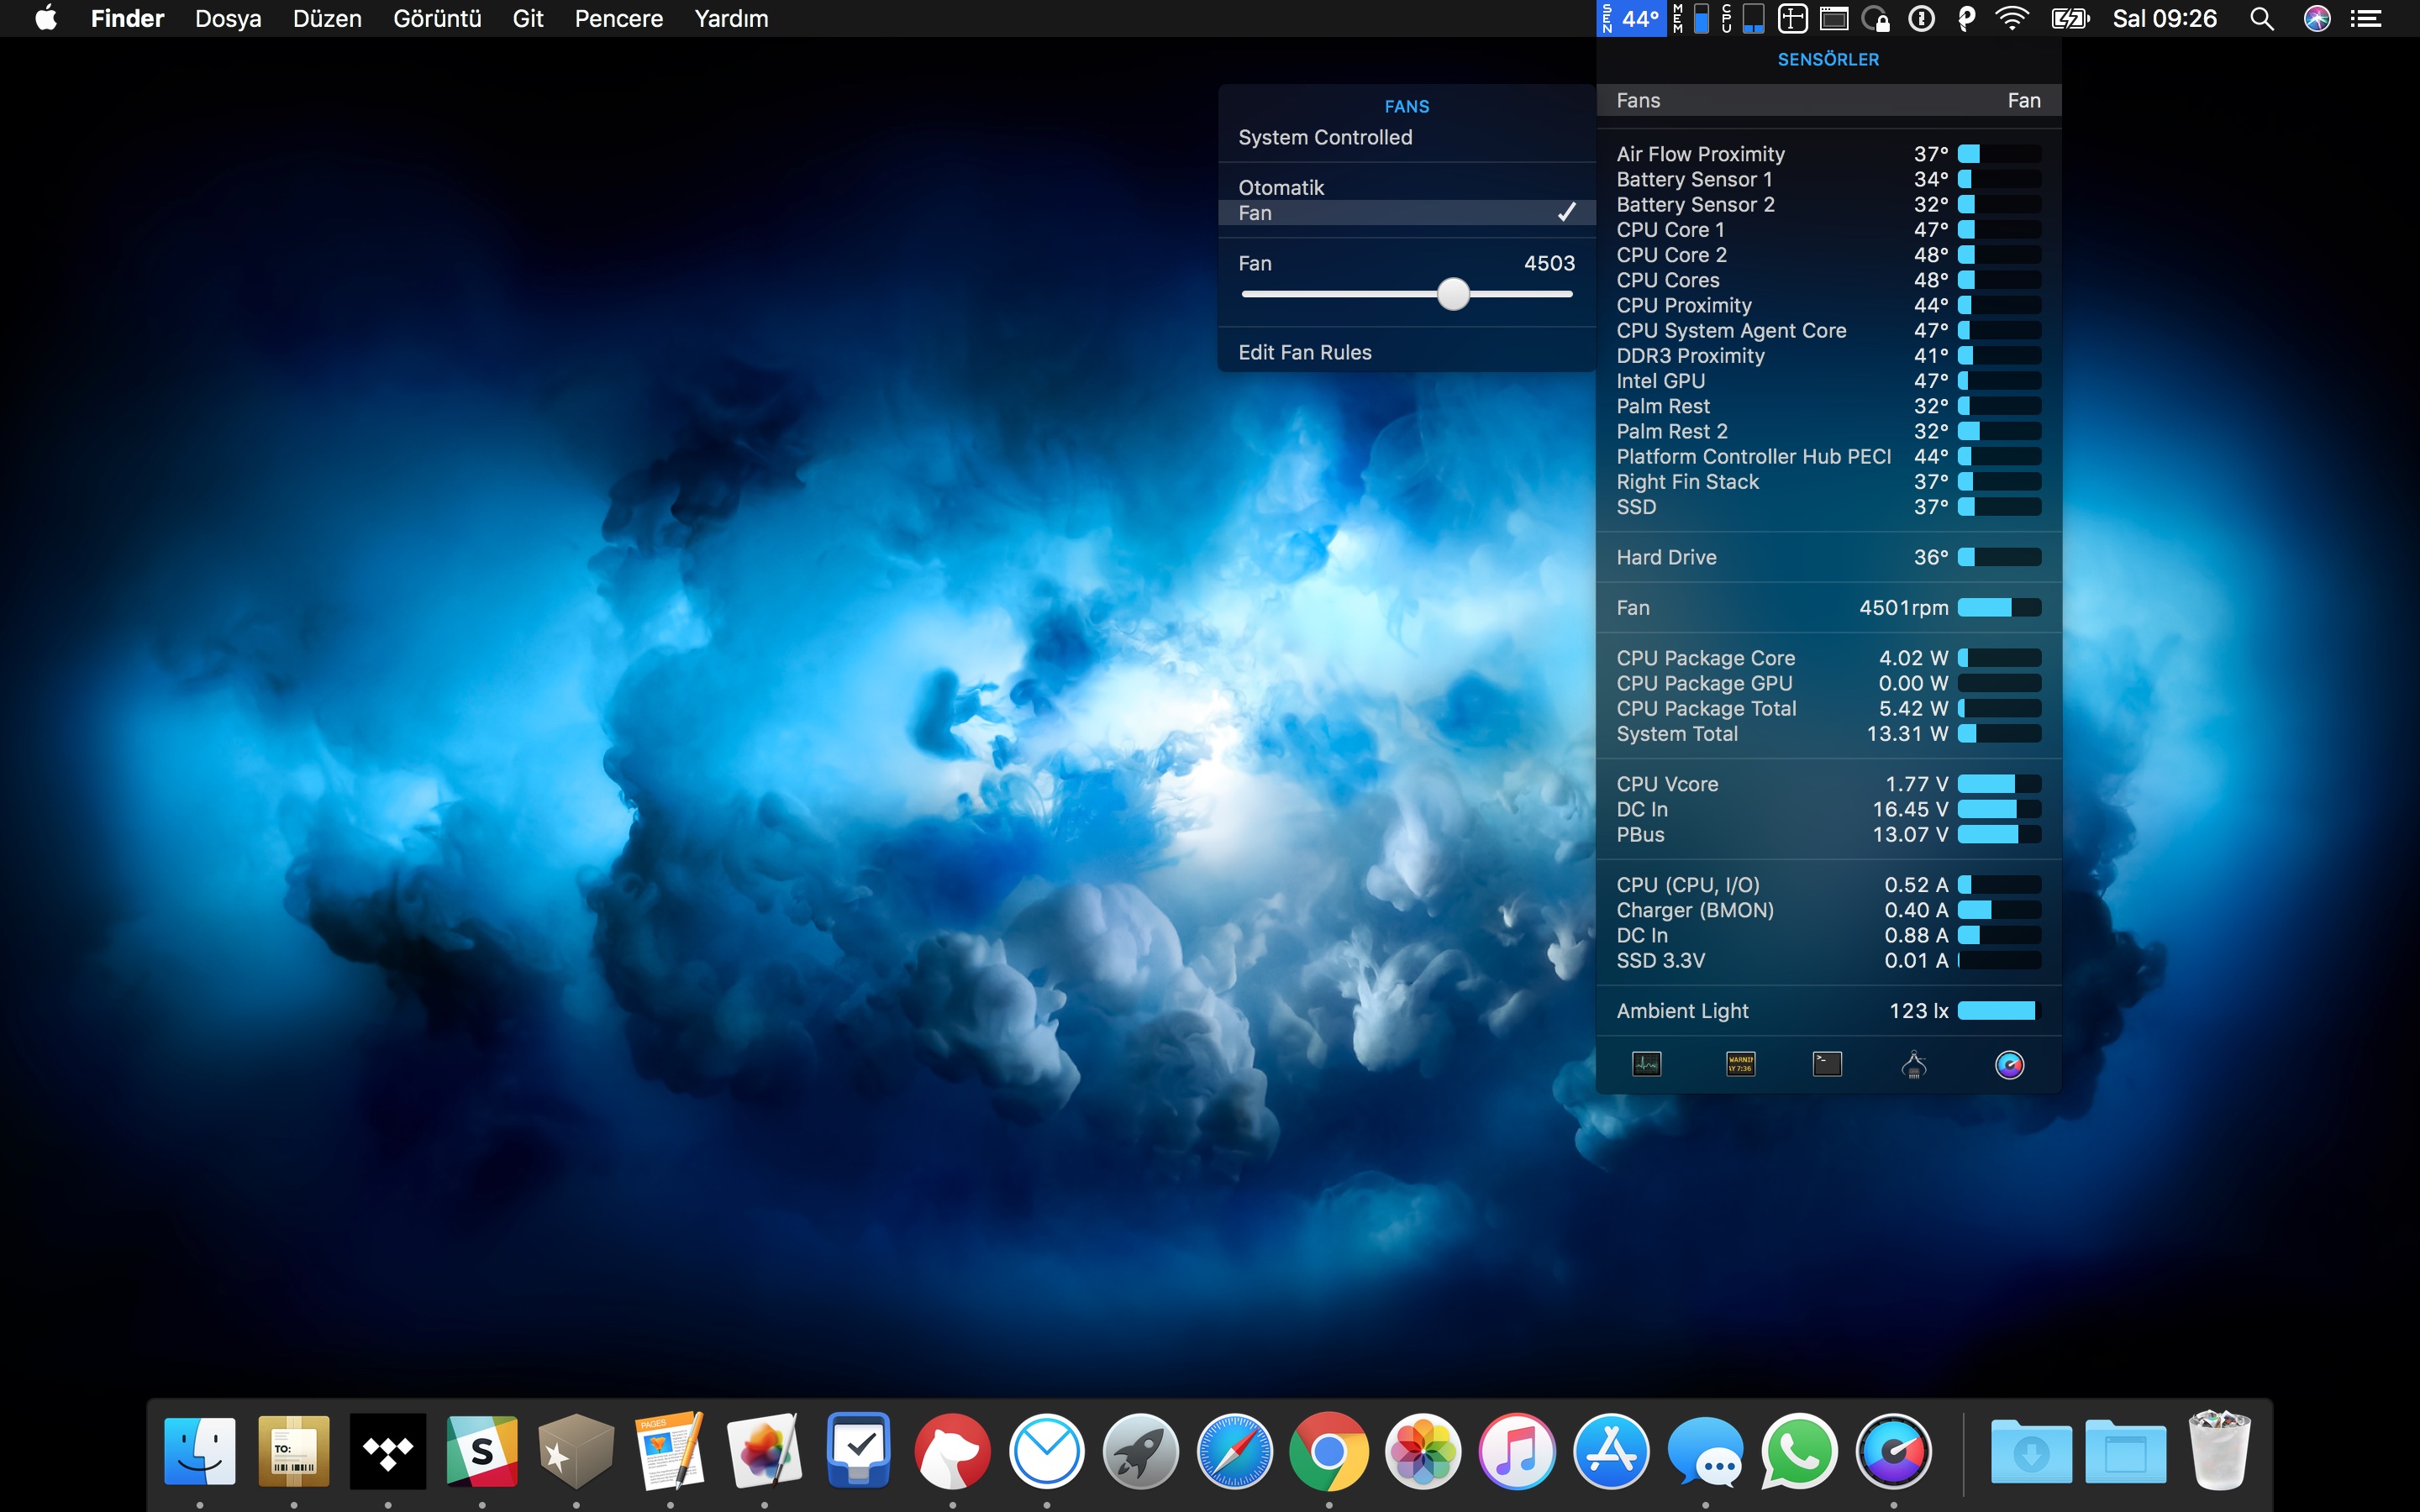Image resolution: width=2420 pixels, height=1512 pixels.
Task: Select Fans tab in sensor panel header
Action: pos(1638,99)
